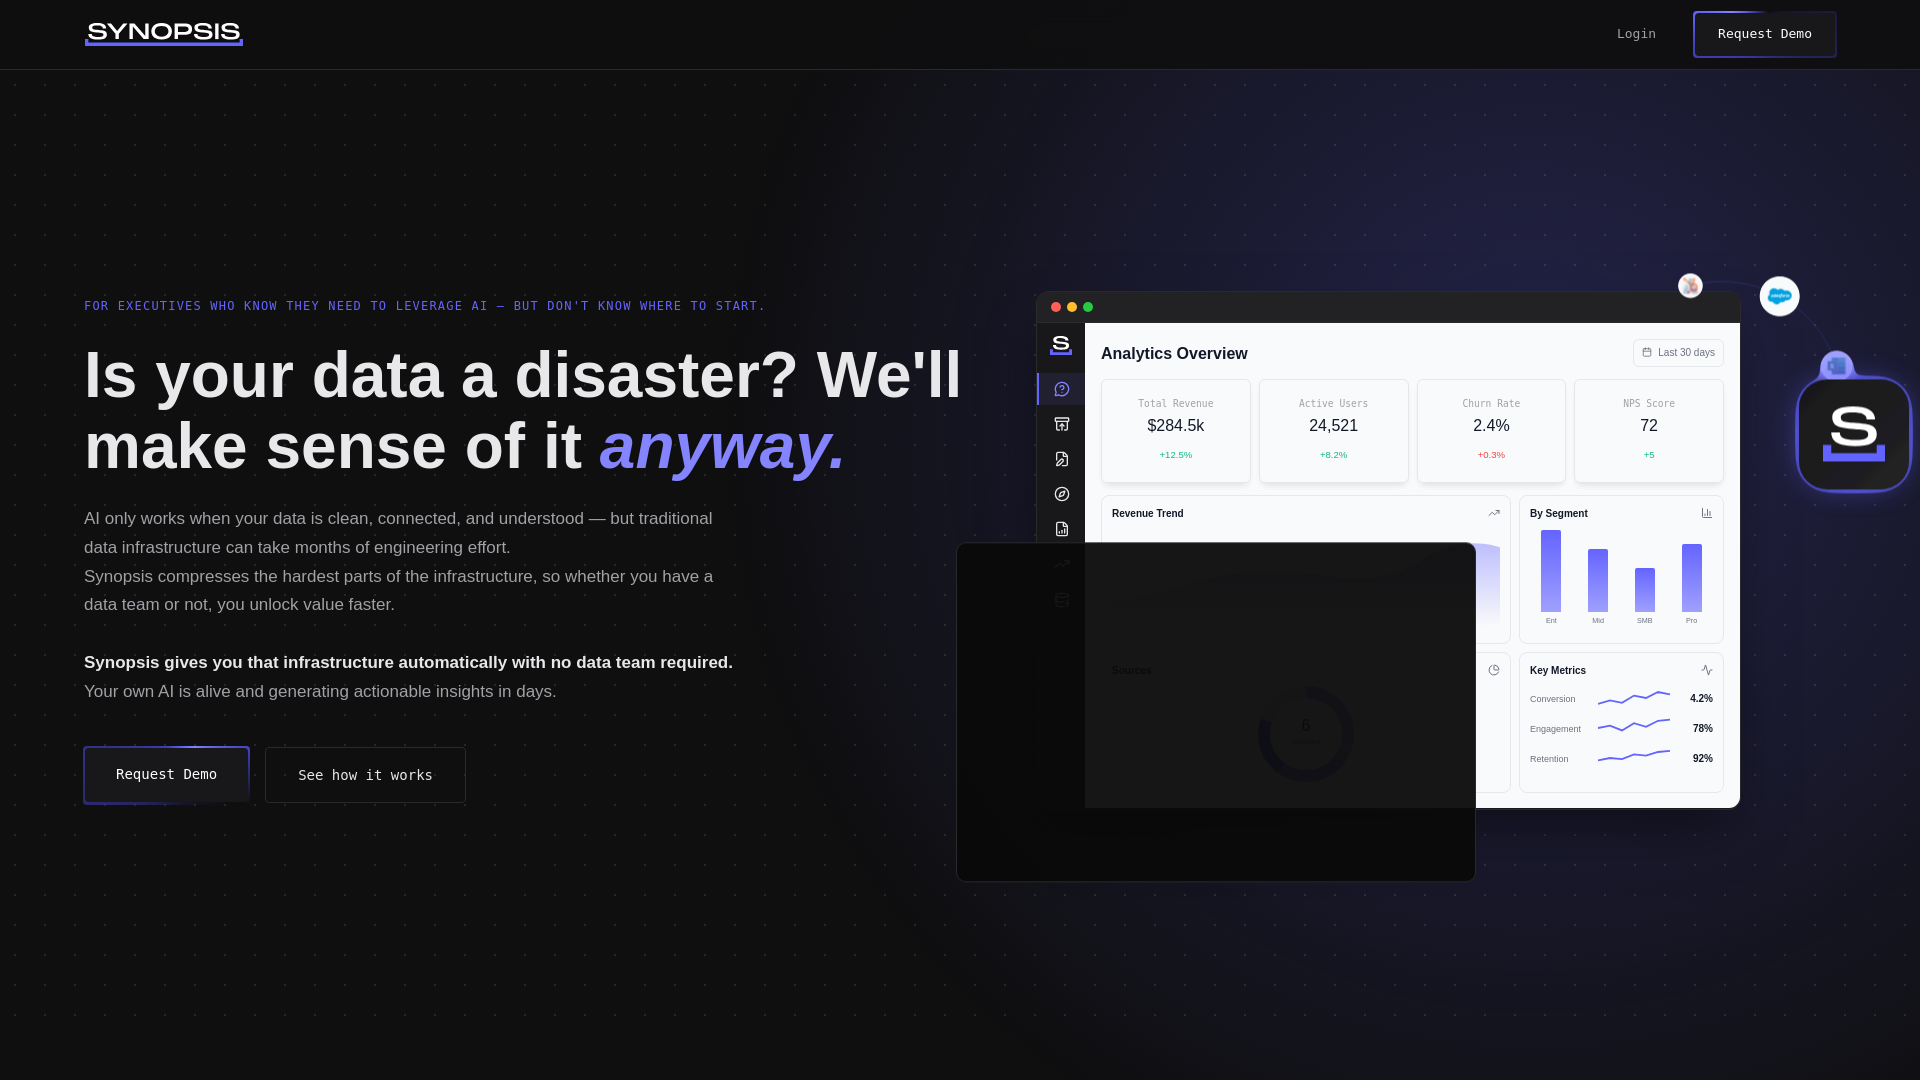Click the green window maximize dot
This screenshot has height=1080, width=1920.
coord(1088,307)
